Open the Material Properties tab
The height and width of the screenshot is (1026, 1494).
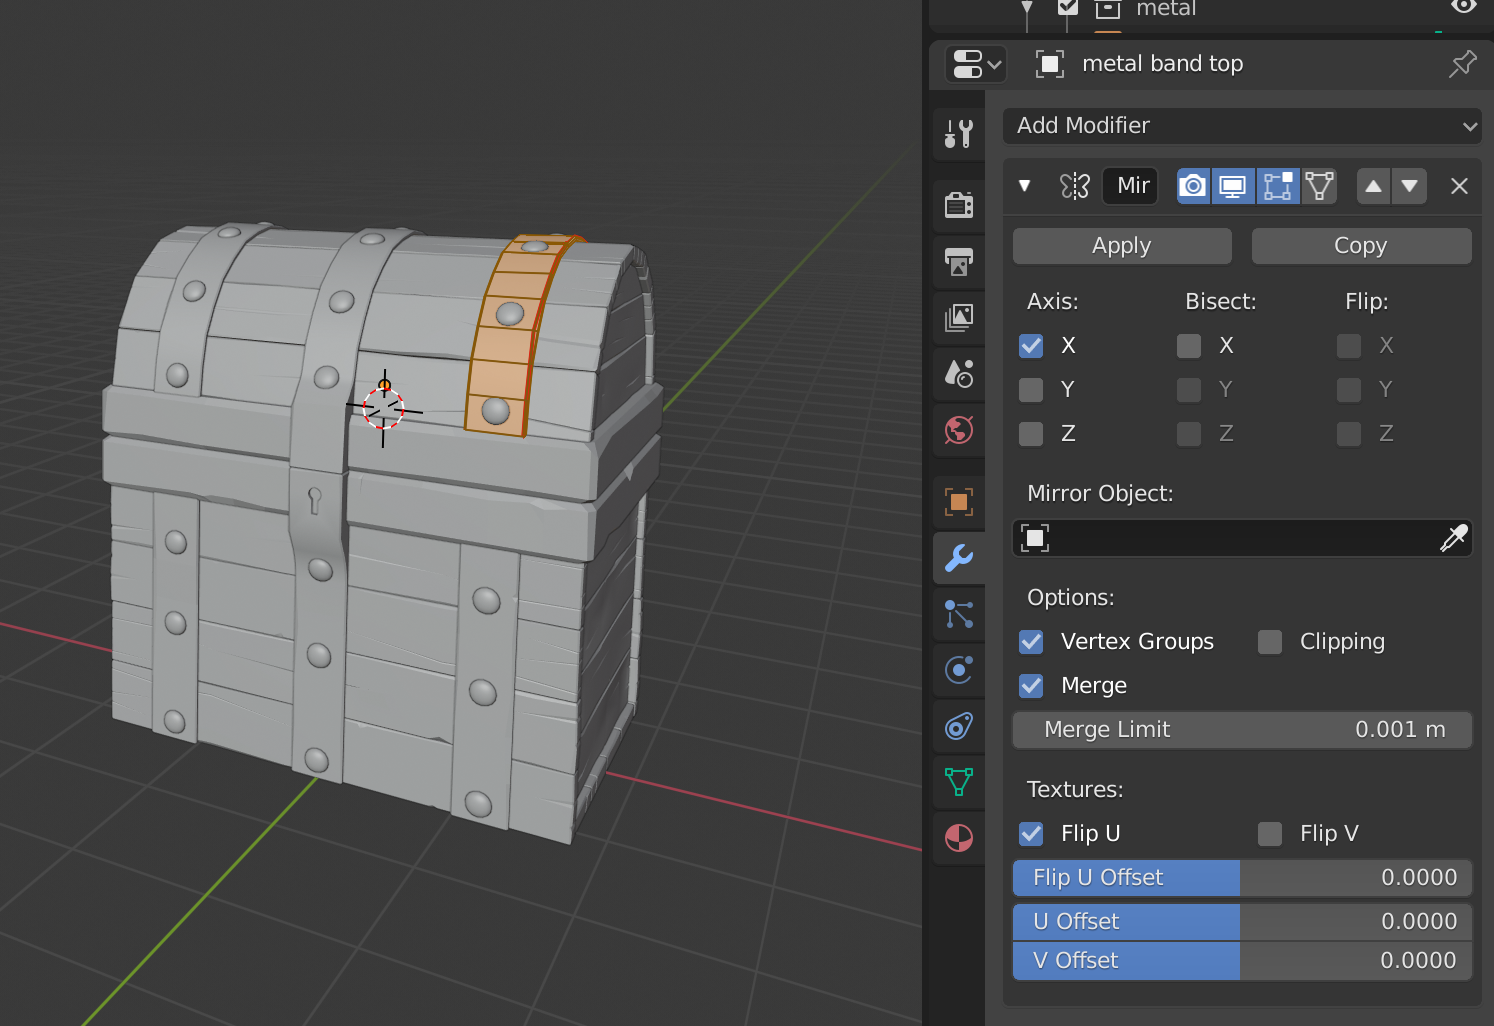958,838
